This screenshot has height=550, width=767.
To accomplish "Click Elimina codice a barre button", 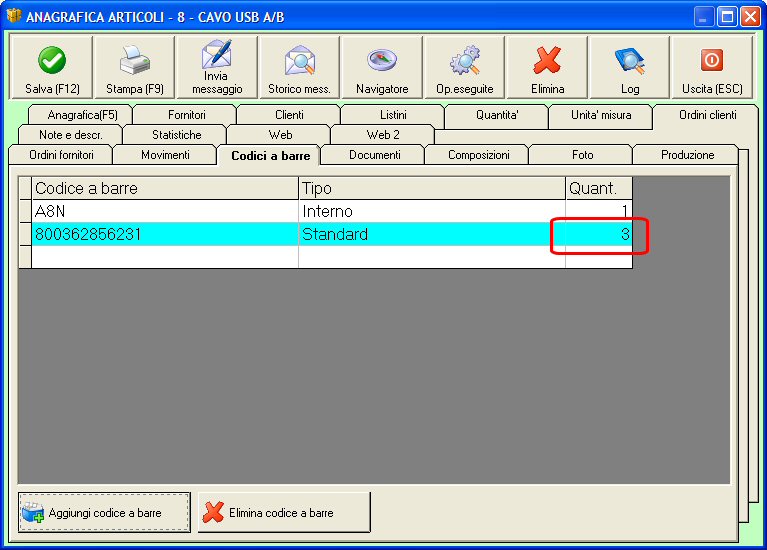I will pyautogui.click(x=284, y=512).
